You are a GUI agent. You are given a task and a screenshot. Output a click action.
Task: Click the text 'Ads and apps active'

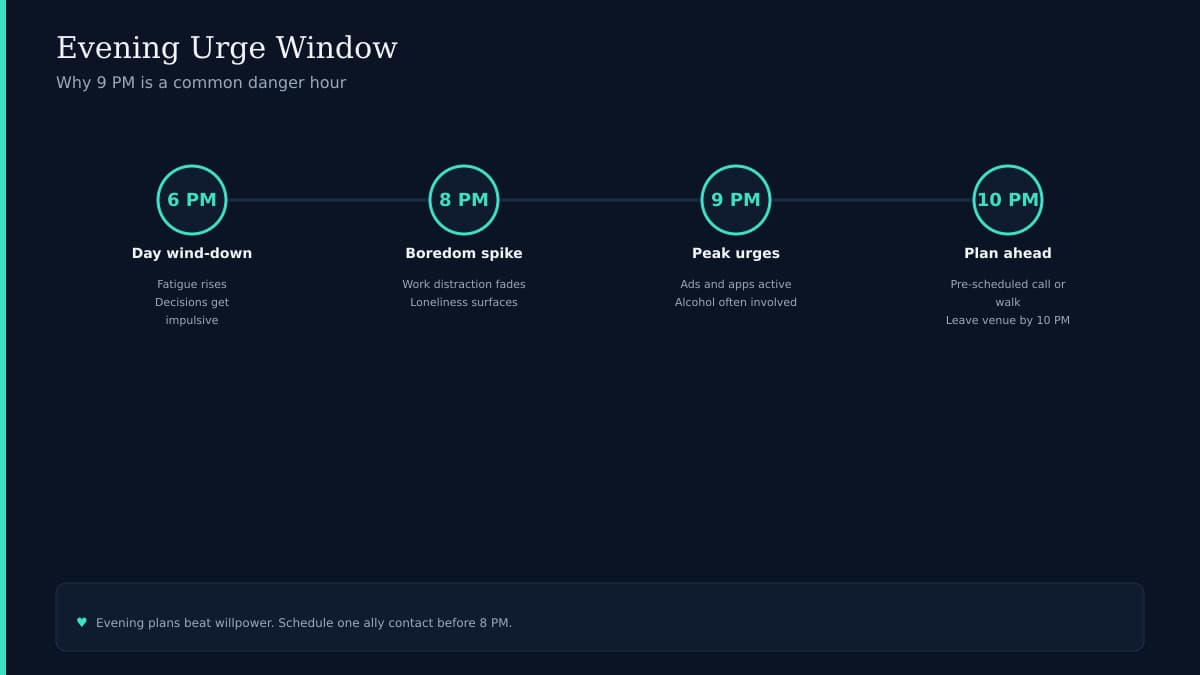736,284
